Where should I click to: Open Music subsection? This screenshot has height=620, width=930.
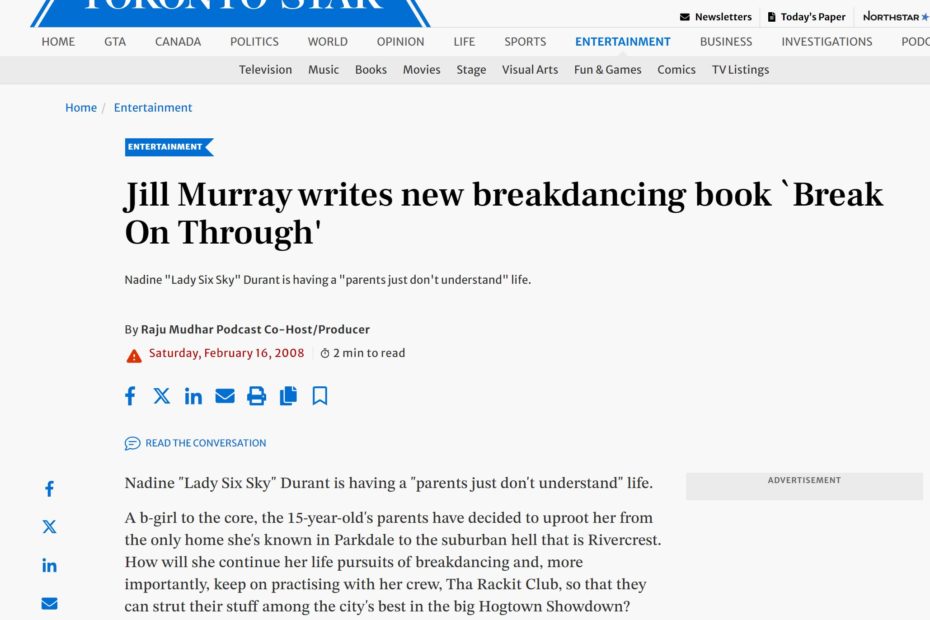tap(323, 70)
